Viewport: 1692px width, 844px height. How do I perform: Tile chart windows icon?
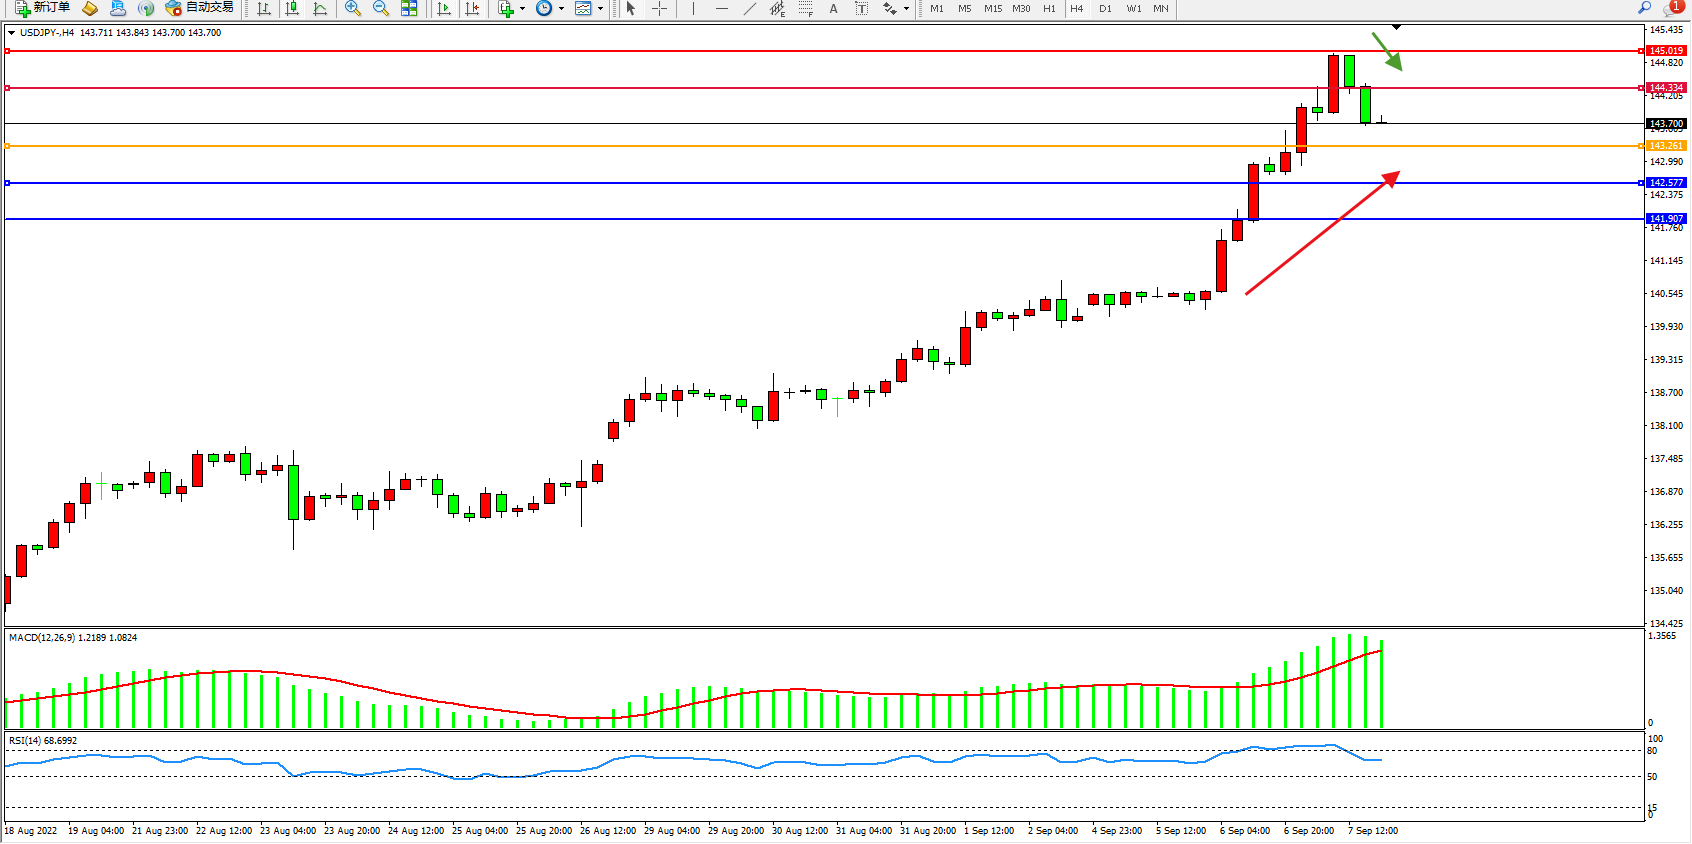pos(409,8)
